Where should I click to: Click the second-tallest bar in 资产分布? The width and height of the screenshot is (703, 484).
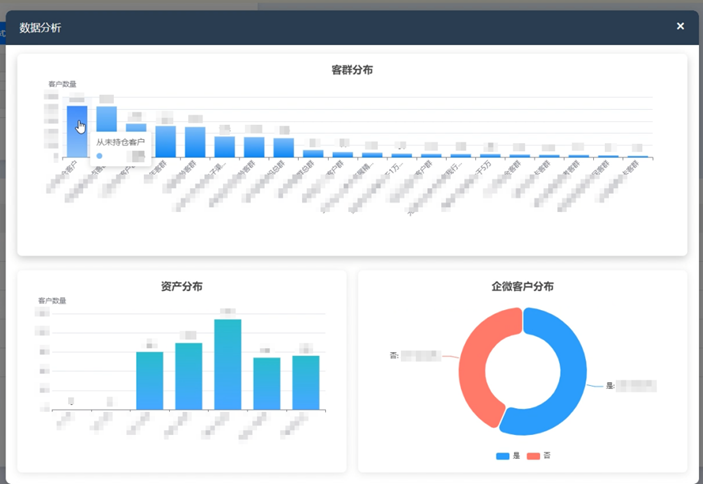(188, 376)
